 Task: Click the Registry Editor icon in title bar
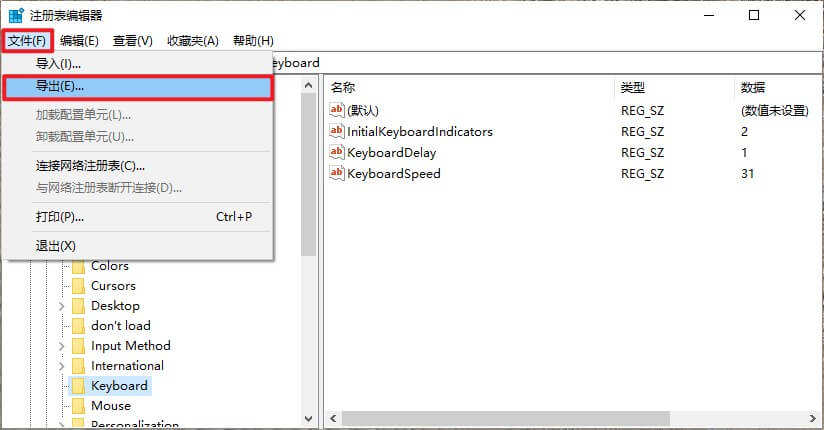pyautogui.click(x=17, y=15)
